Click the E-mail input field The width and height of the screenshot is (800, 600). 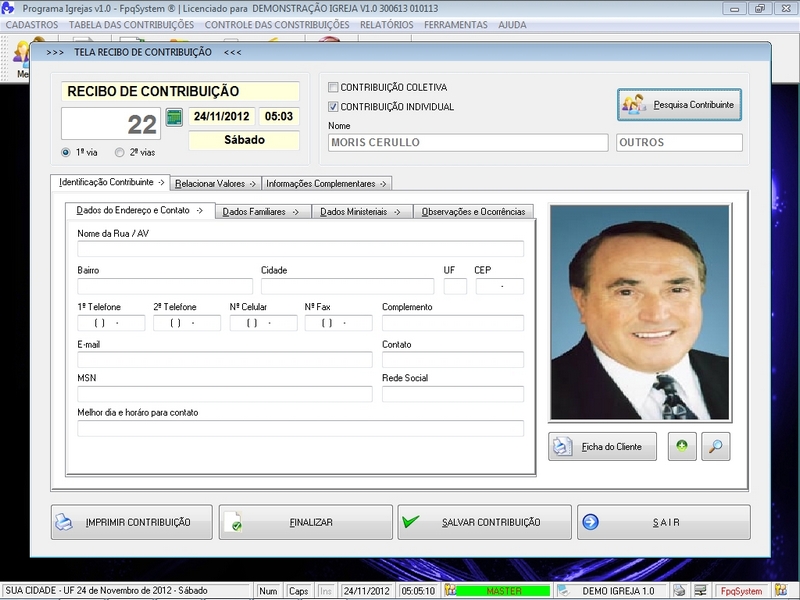tap(224, 360)
